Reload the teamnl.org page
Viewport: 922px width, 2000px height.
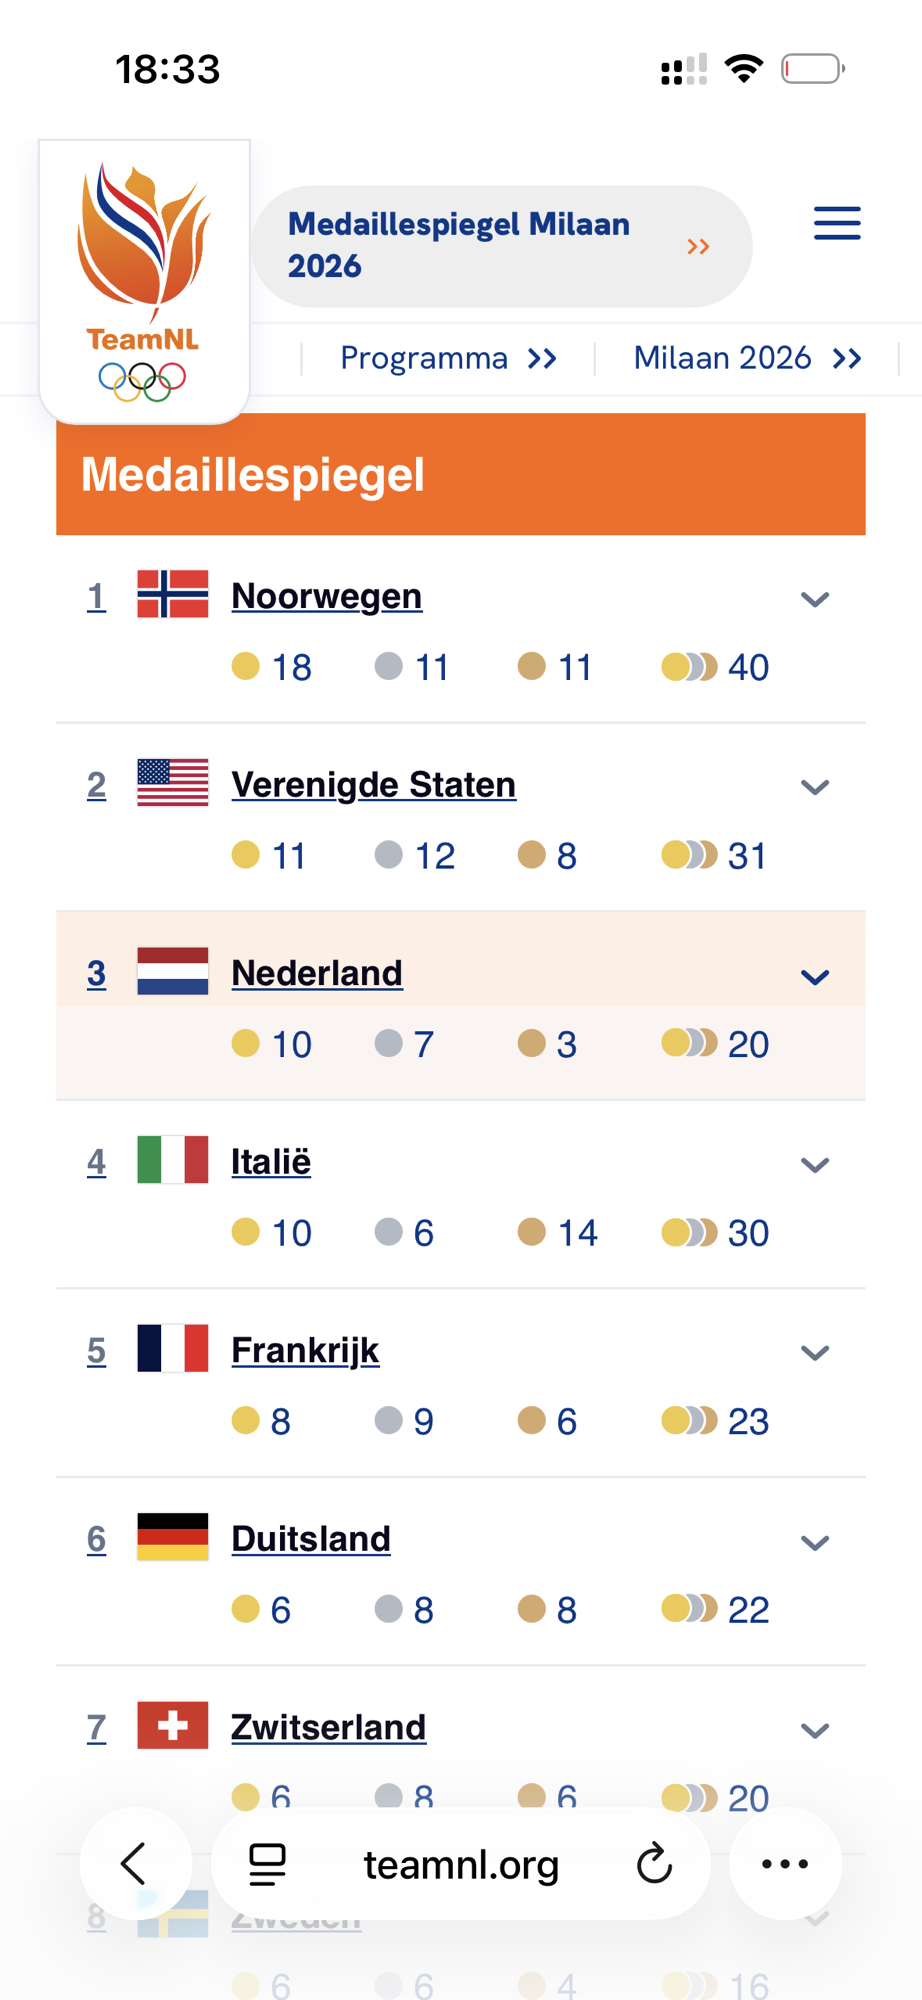[654, 1864]
